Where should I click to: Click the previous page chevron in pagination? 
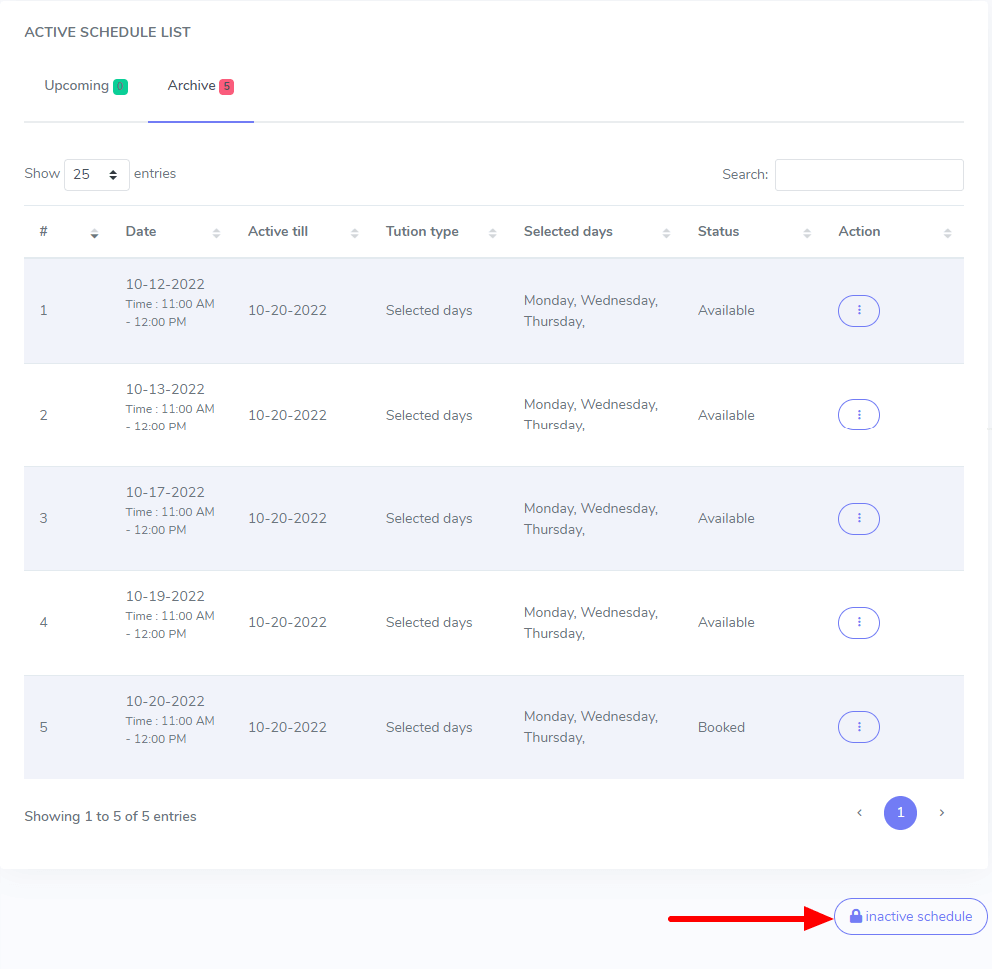pos(859,813)
